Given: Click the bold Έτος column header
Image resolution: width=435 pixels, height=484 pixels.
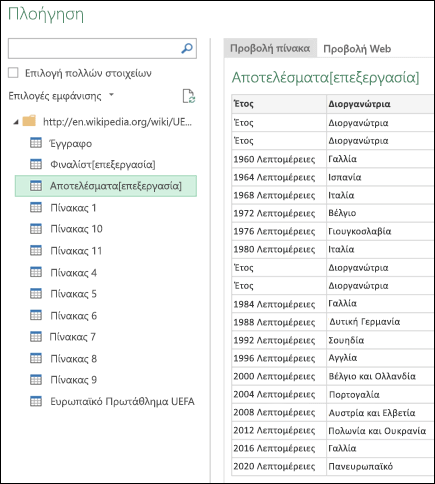Looking at the screenshot, I should 279,104.
